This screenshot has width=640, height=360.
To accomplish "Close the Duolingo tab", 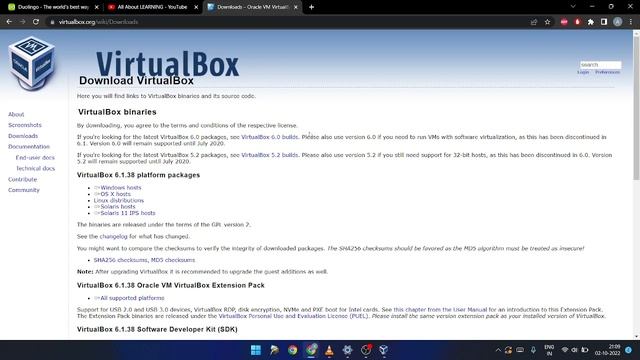I will 97,7.
